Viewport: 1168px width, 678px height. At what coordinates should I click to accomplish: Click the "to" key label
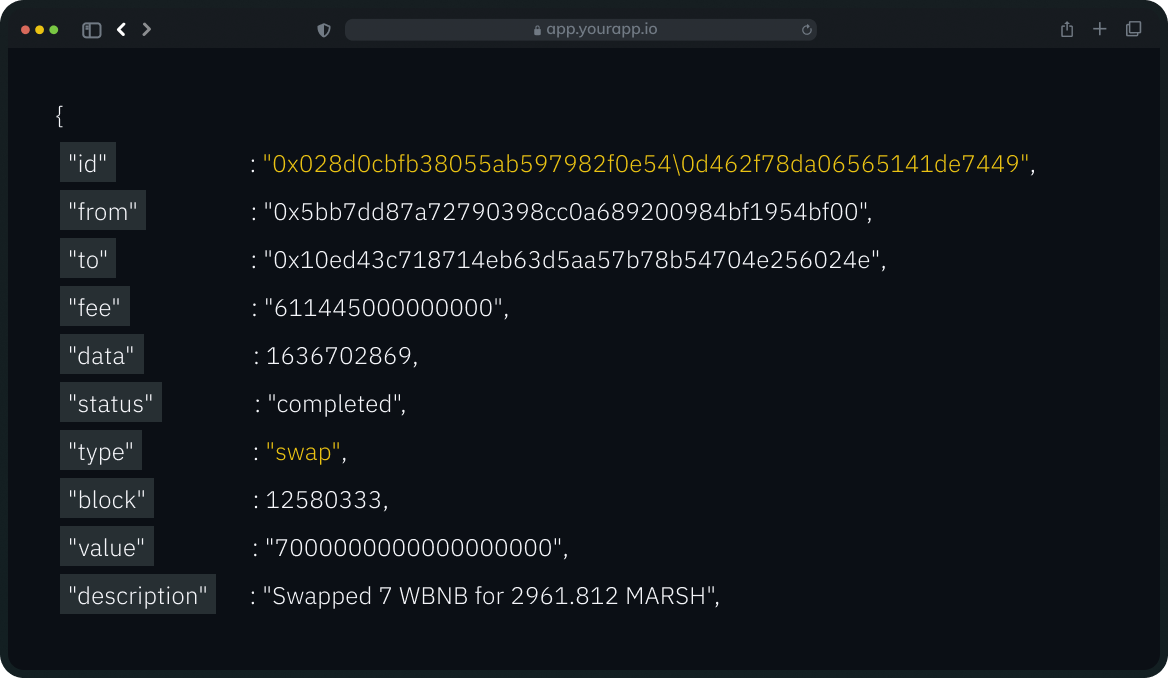click(x=87, y=259)
